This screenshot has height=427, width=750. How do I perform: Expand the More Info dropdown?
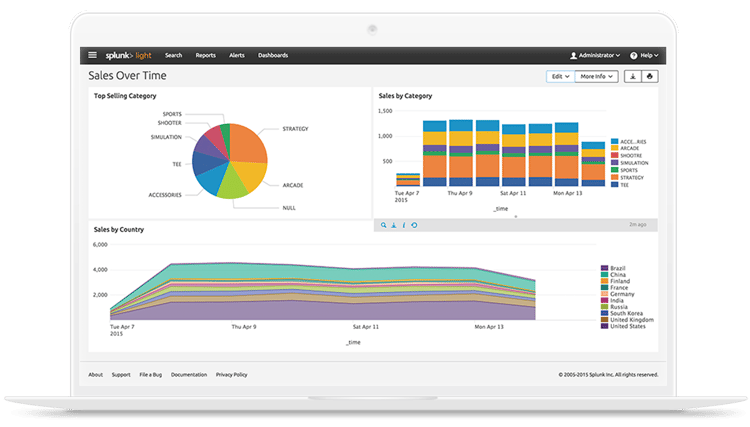pyautogui.click(x=597, y=76)
